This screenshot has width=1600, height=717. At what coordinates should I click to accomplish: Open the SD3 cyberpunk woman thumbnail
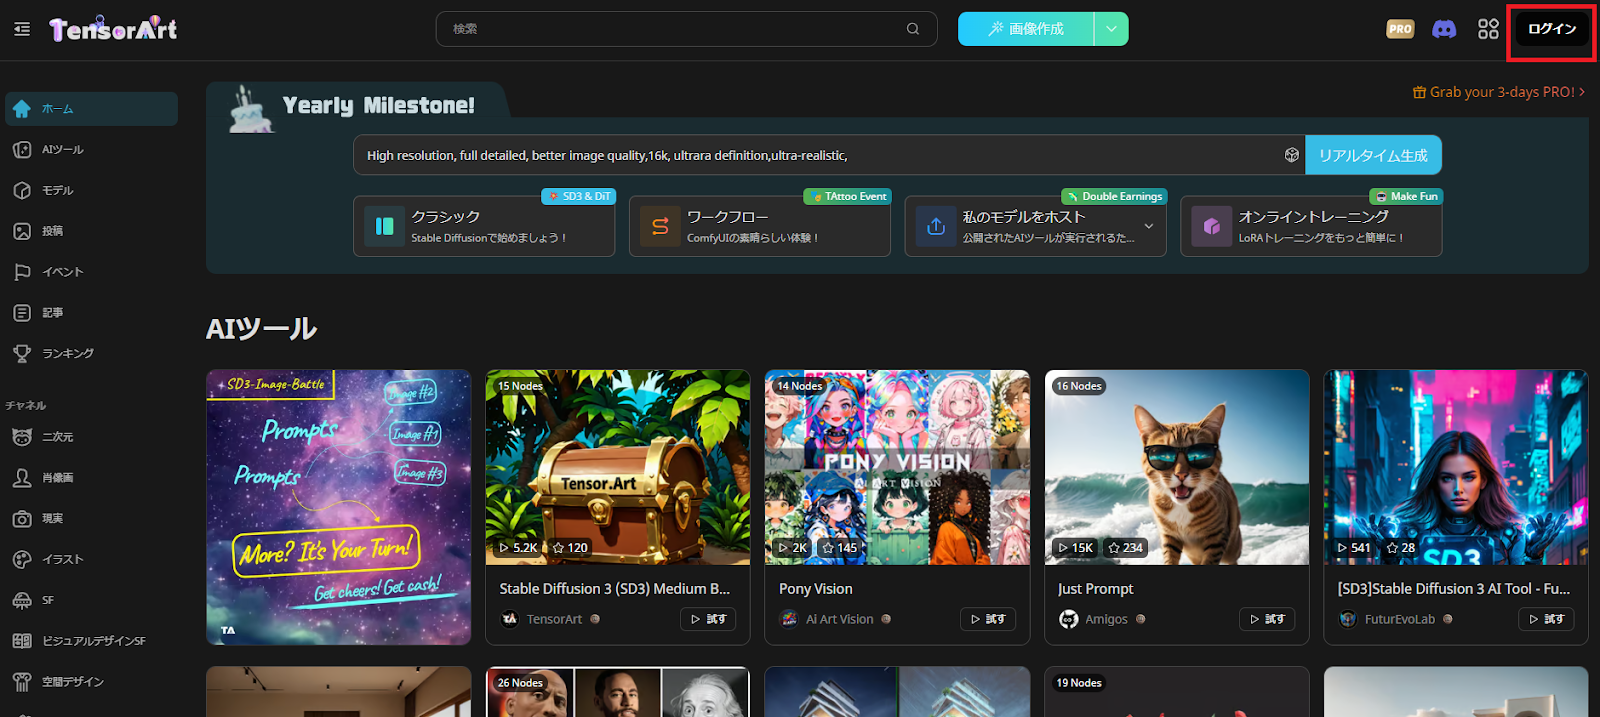(1456, 467)
